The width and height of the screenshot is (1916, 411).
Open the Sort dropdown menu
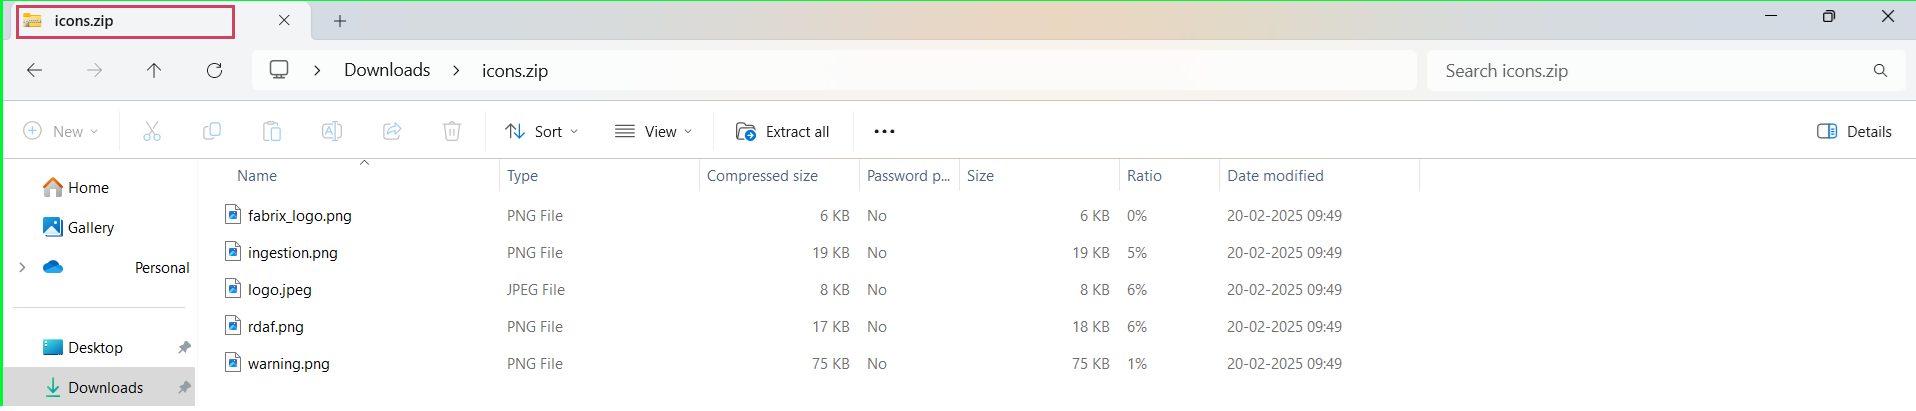[542, 131]
